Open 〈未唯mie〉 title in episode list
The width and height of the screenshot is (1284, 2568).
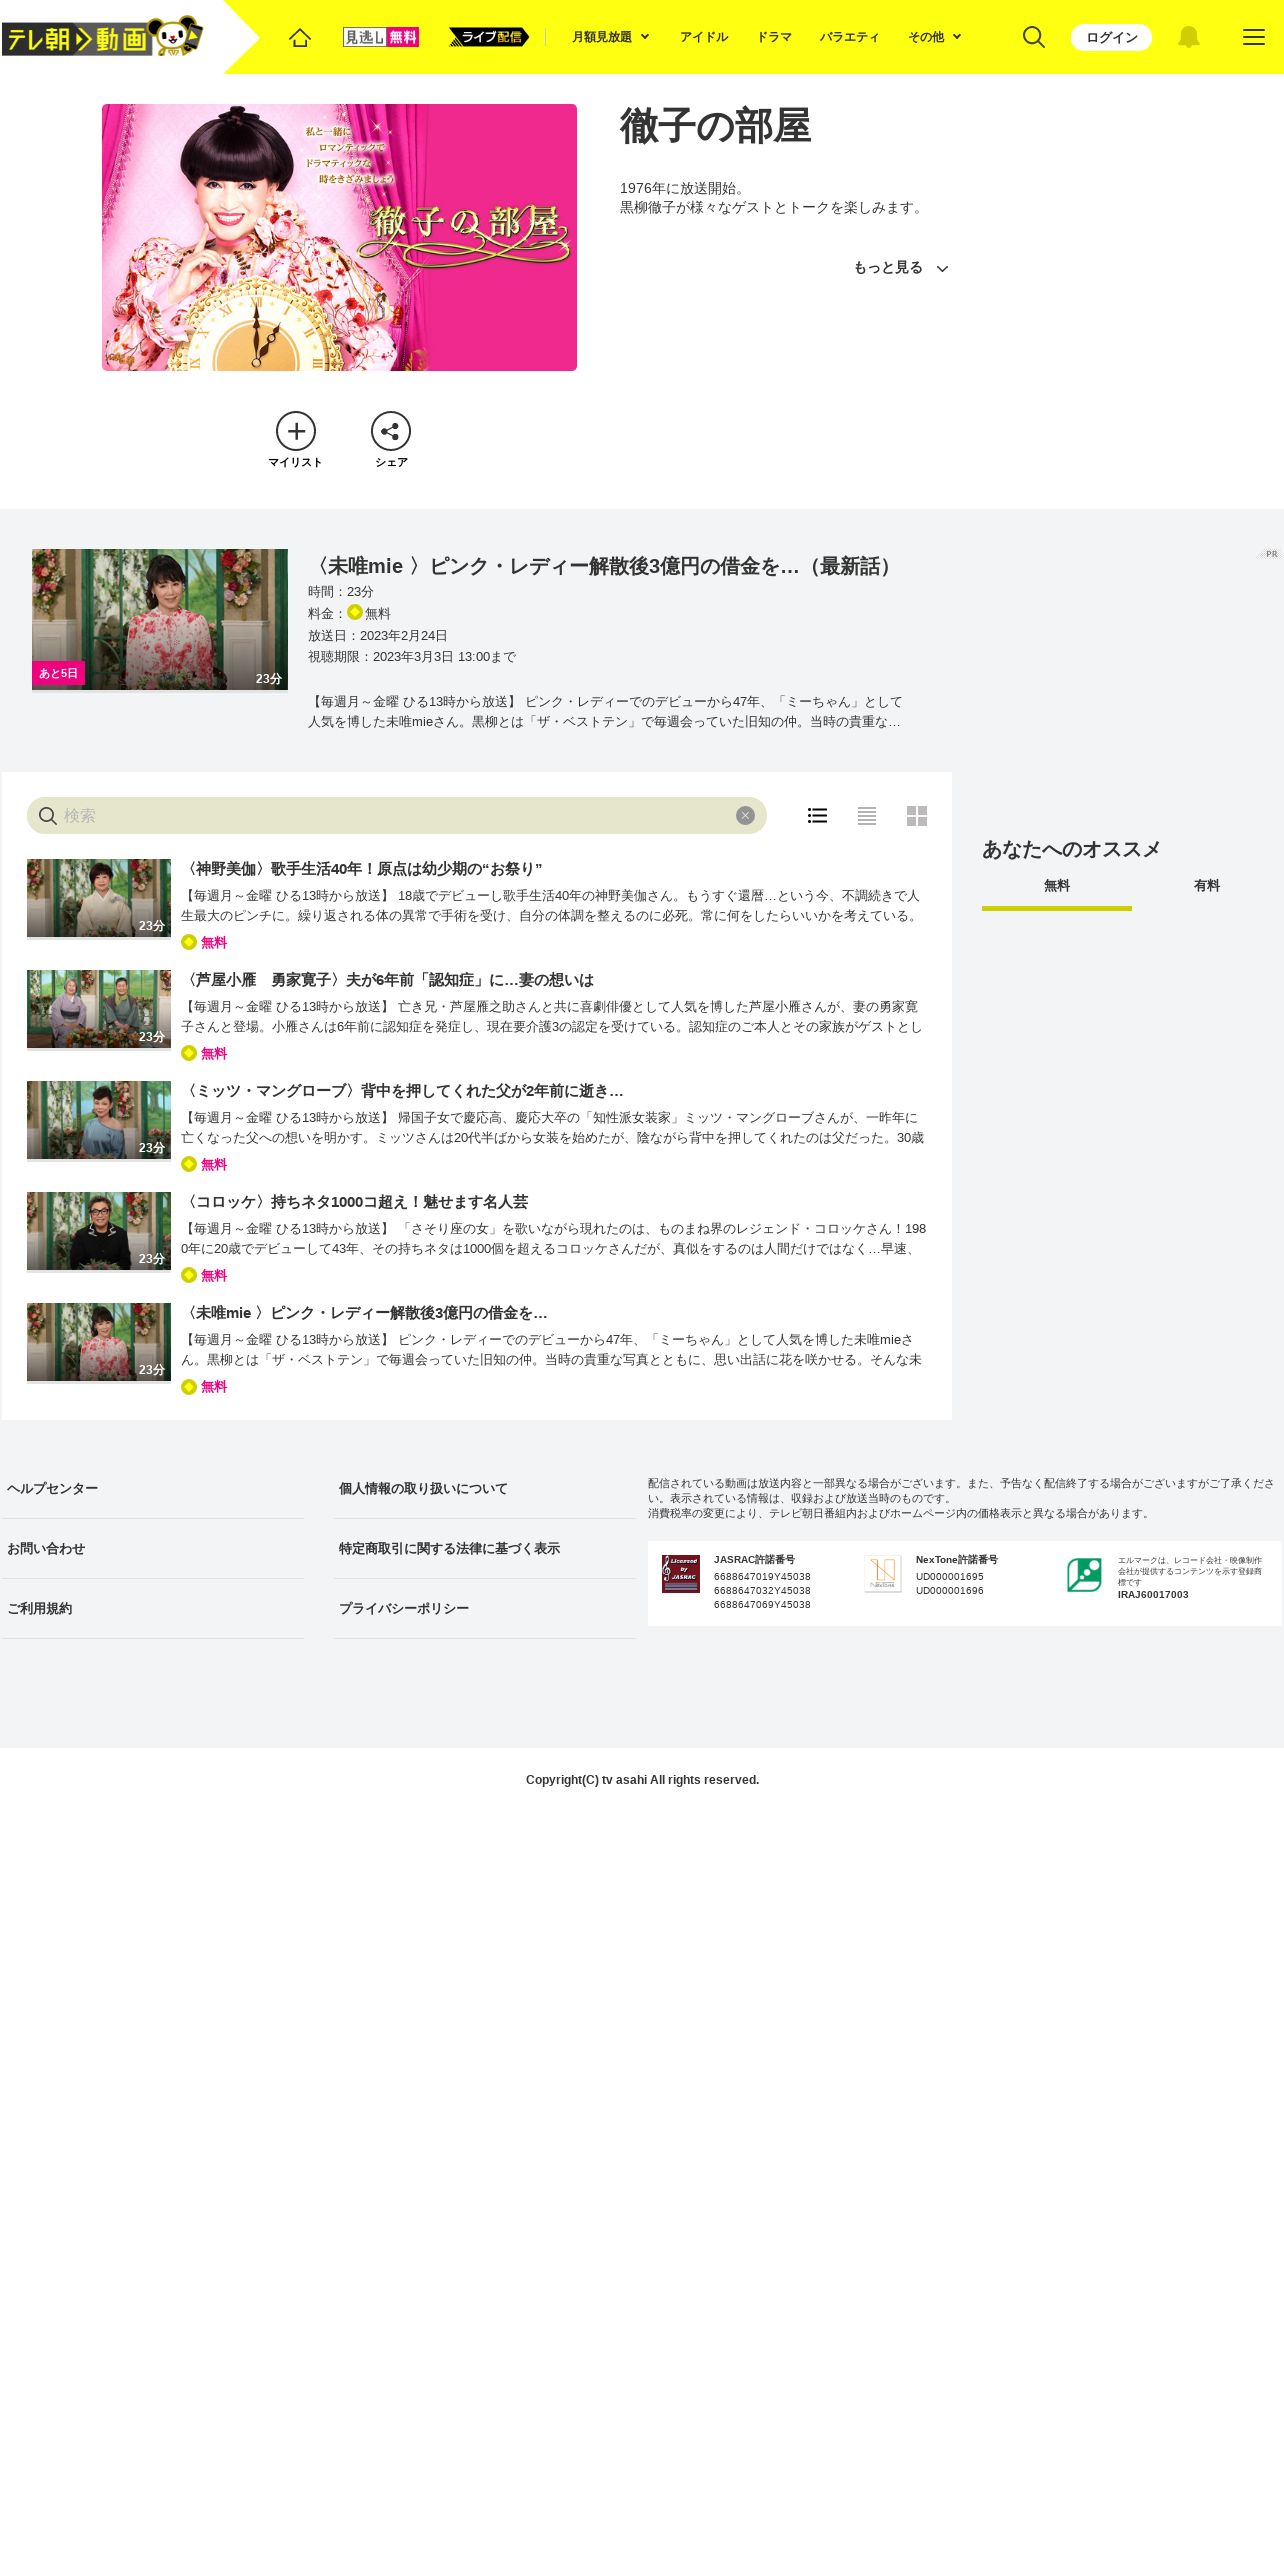click(x=364, y=1313)
